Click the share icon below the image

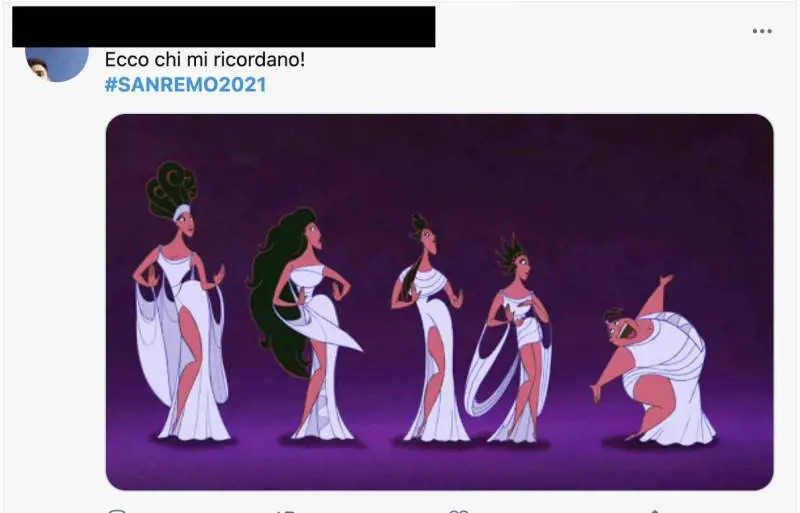pyautogui.click(x=655, y=510)
